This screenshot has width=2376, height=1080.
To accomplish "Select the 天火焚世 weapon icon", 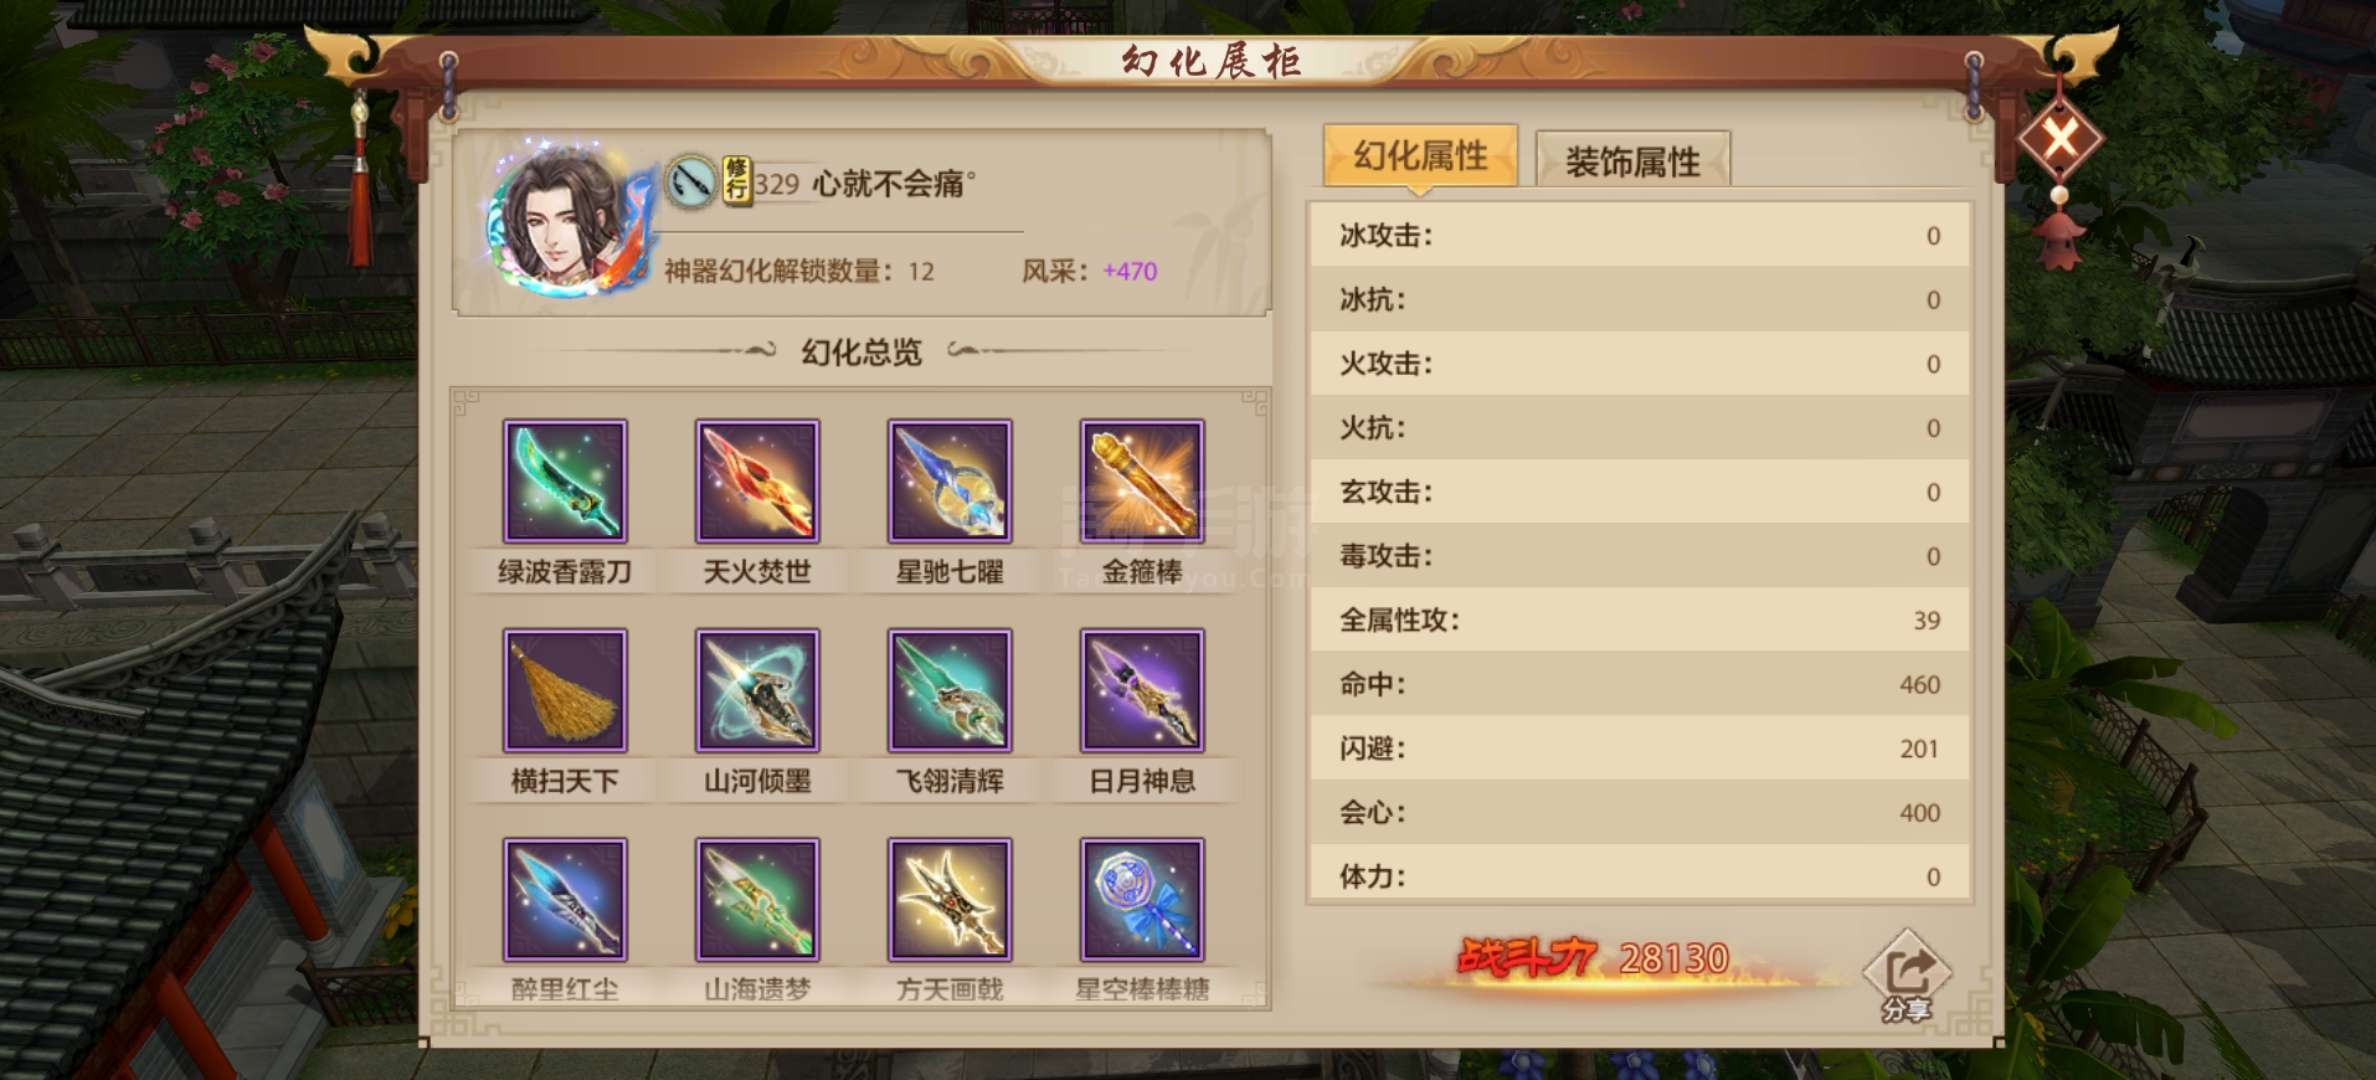I will [x=757, y=481].
